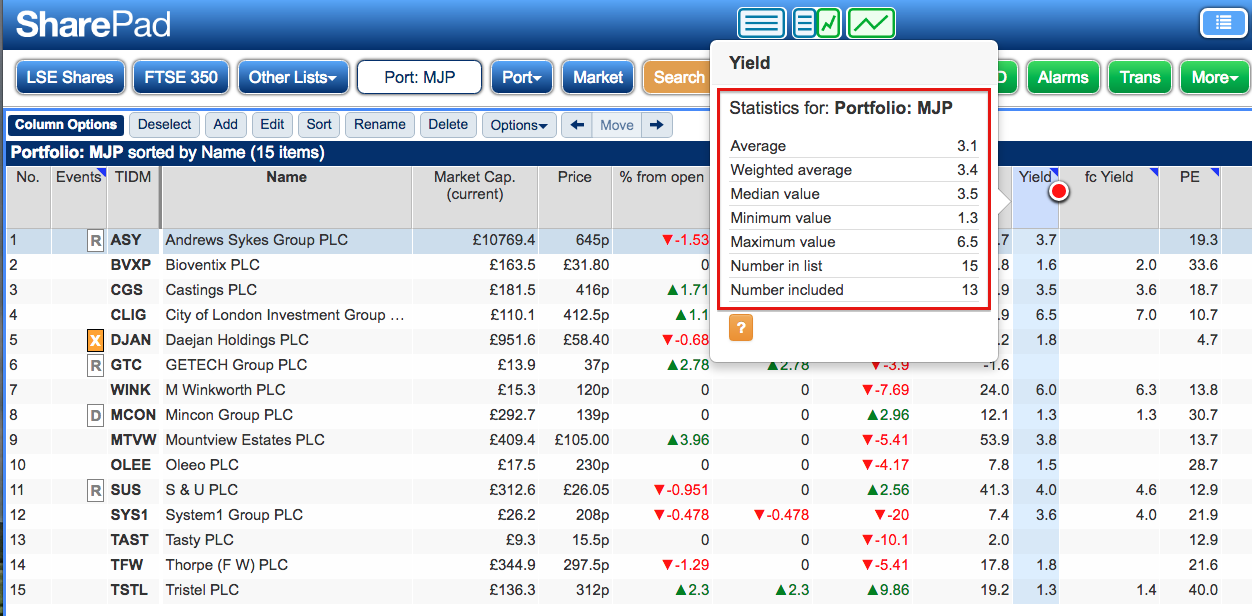This screenshot has width=1252, height=616.
Task: Click the Column Options button
Action: [66, 125]
